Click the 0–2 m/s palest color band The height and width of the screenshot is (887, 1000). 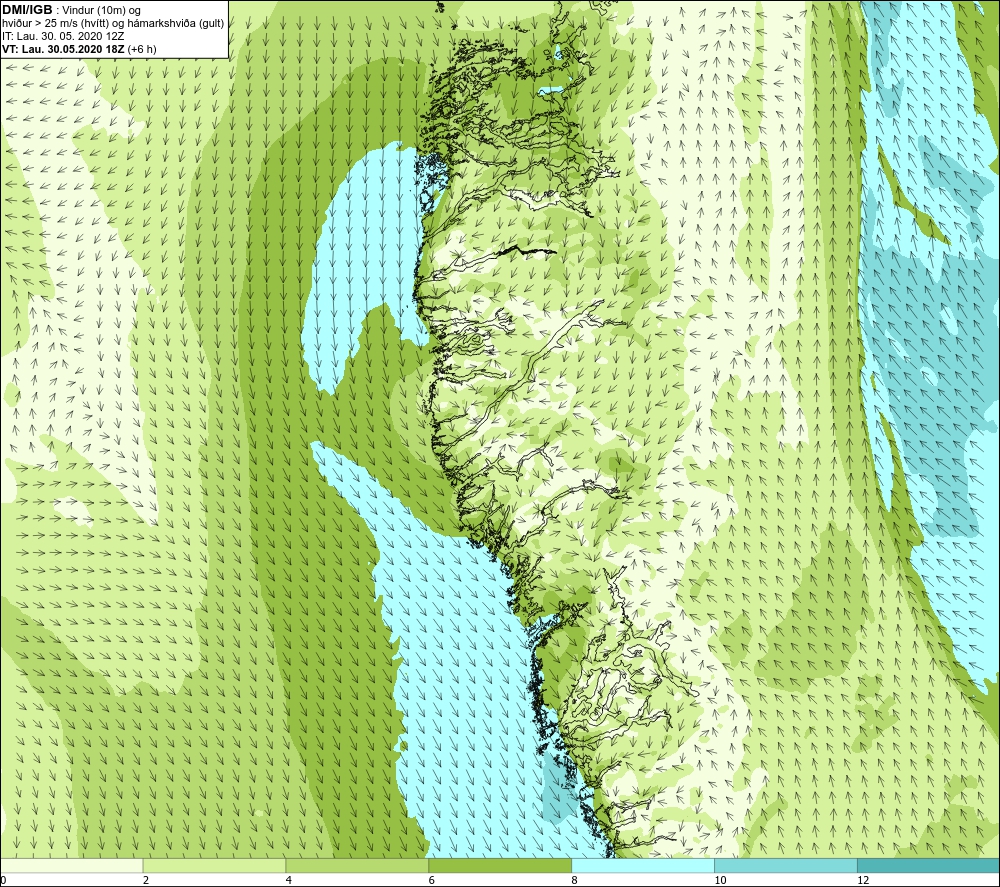71,865
